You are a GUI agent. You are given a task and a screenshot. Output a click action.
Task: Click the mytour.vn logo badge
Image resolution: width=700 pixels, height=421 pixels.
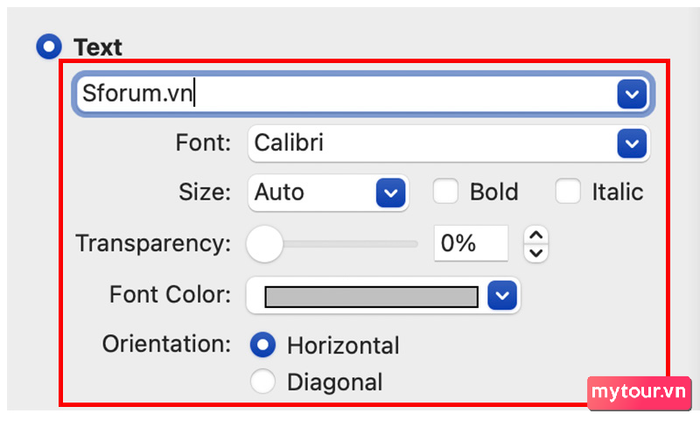[639, 393]
